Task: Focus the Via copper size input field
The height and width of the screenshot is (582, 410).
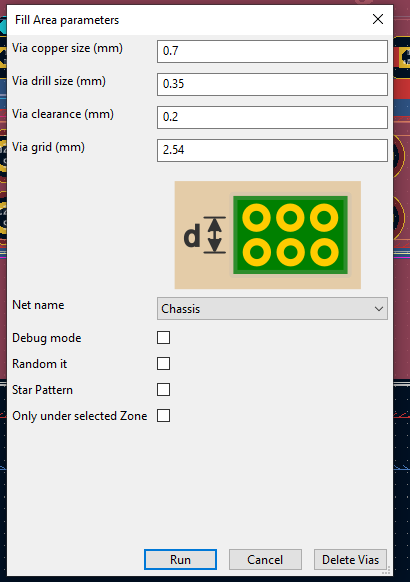Action: pos(272,51)
